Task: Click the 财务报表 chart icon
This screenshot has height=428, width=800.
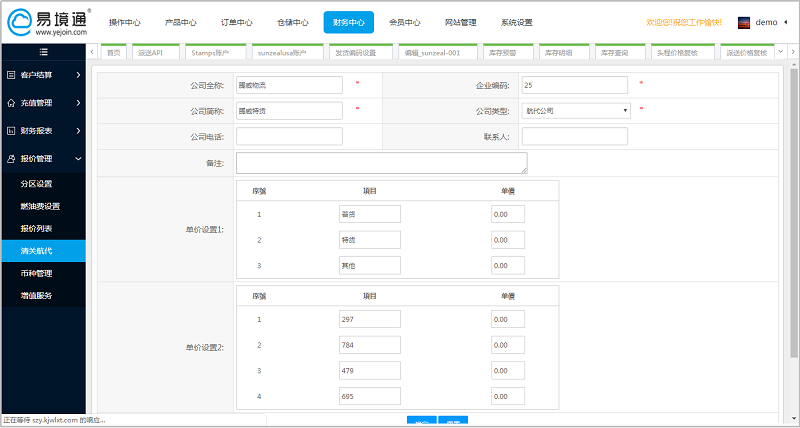Action: tap(11, 131)
